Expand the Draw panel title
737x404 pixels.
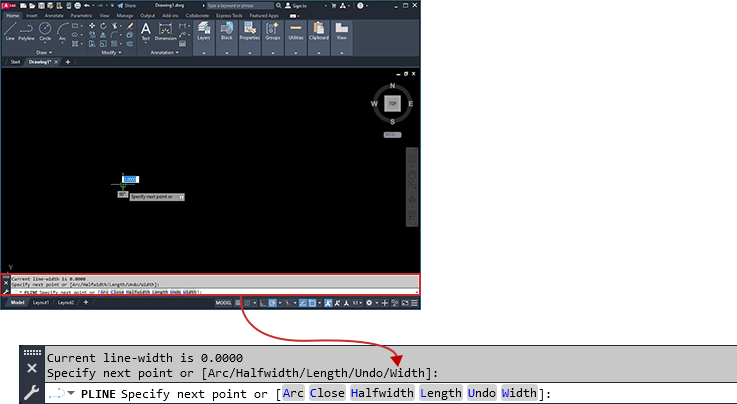click(x=45, y=52)
